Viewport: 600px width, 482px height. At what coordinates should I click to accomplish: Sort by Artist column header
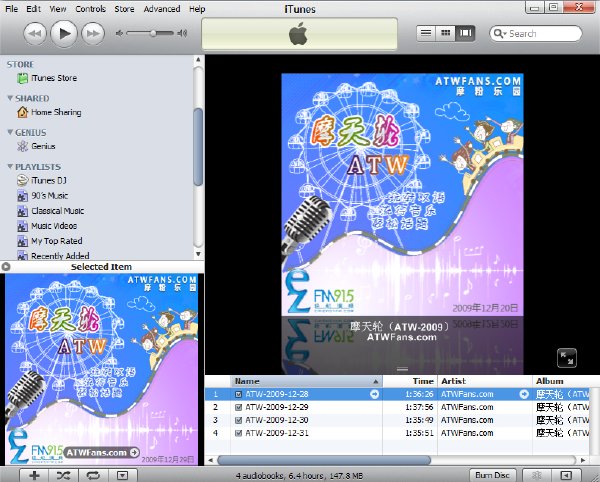tap(485, 381)
